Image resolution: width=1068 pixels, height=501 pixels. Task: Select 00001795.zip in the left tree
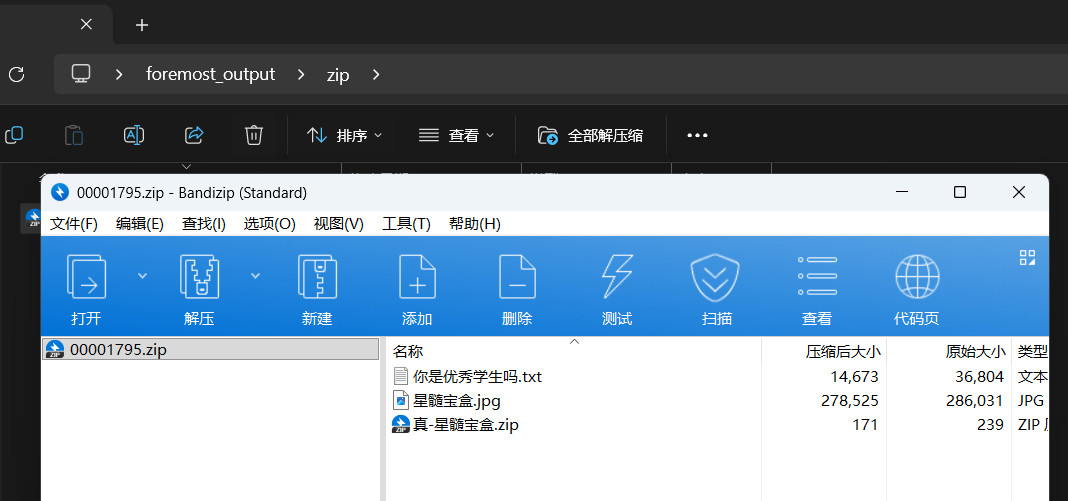pyautogui.click(x=210, y=349)
